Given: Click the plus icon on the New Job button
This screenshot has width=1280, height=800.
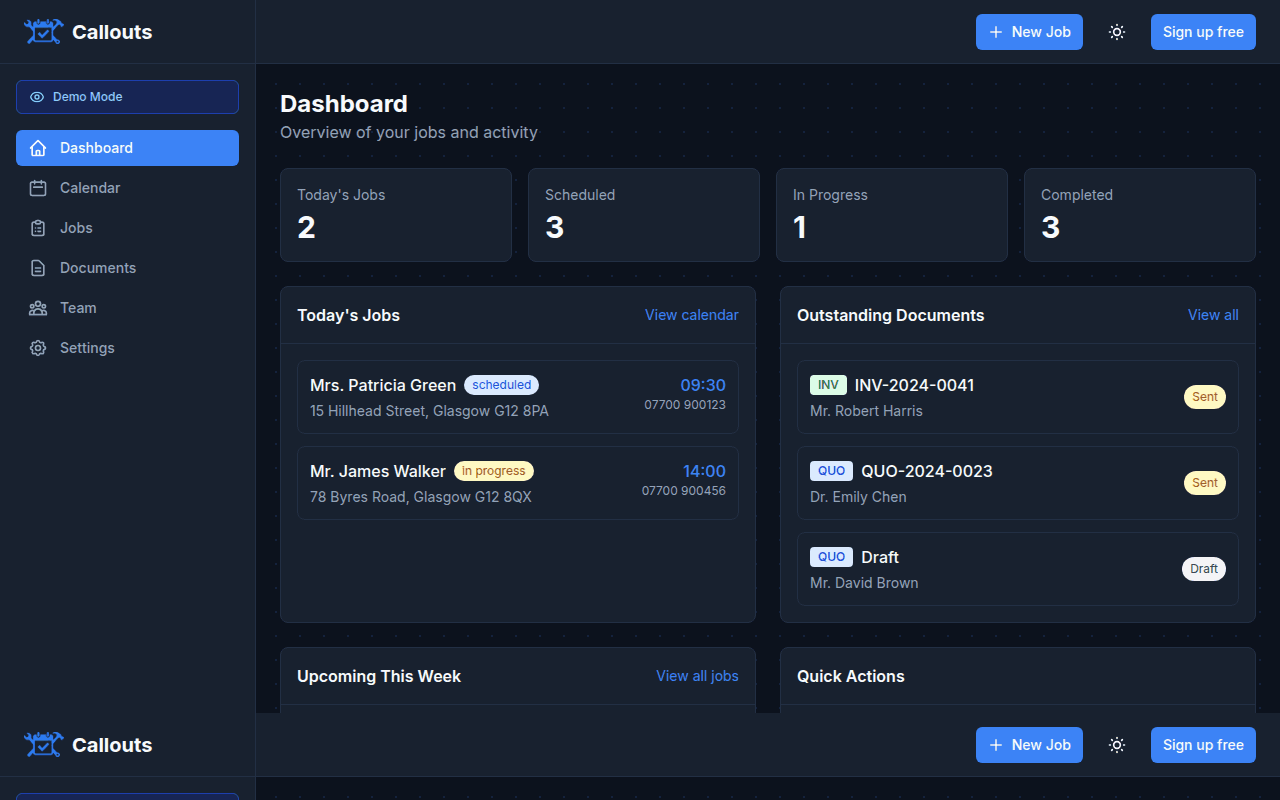Looking at the screenshot, I should [x=995, y=32].
